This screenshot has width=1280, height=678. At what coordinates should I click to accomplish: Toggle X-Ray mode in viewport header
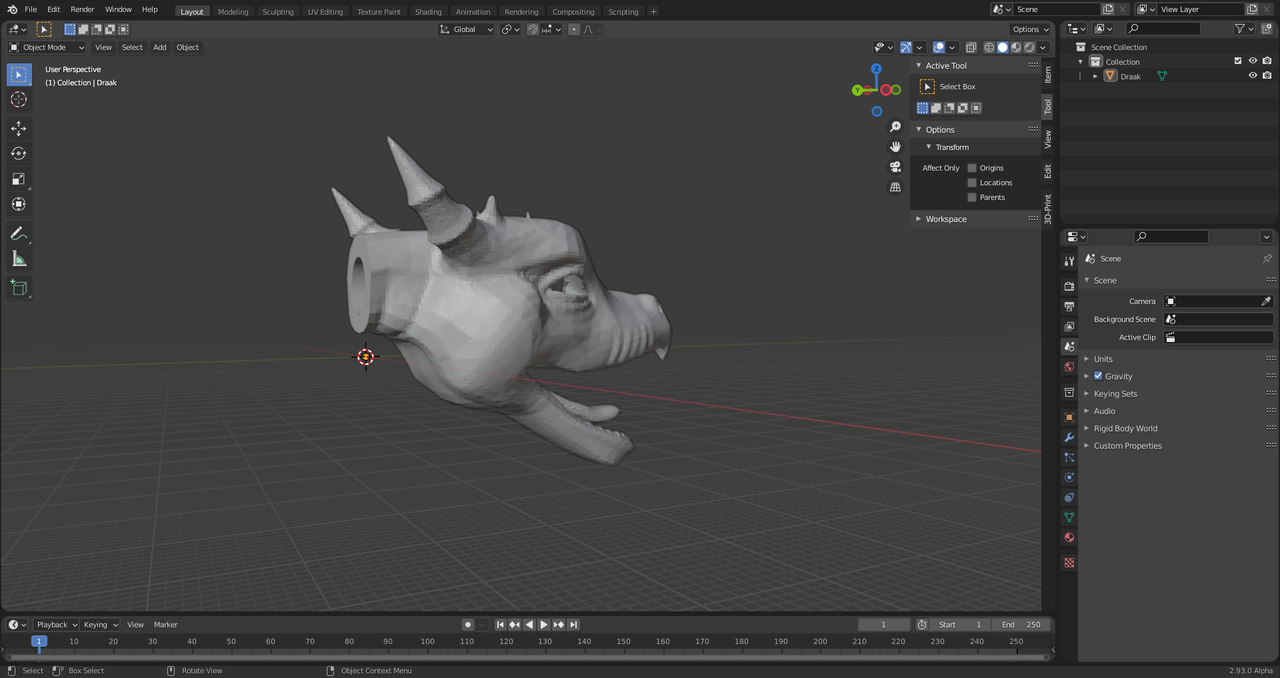(x=970, y=47)
